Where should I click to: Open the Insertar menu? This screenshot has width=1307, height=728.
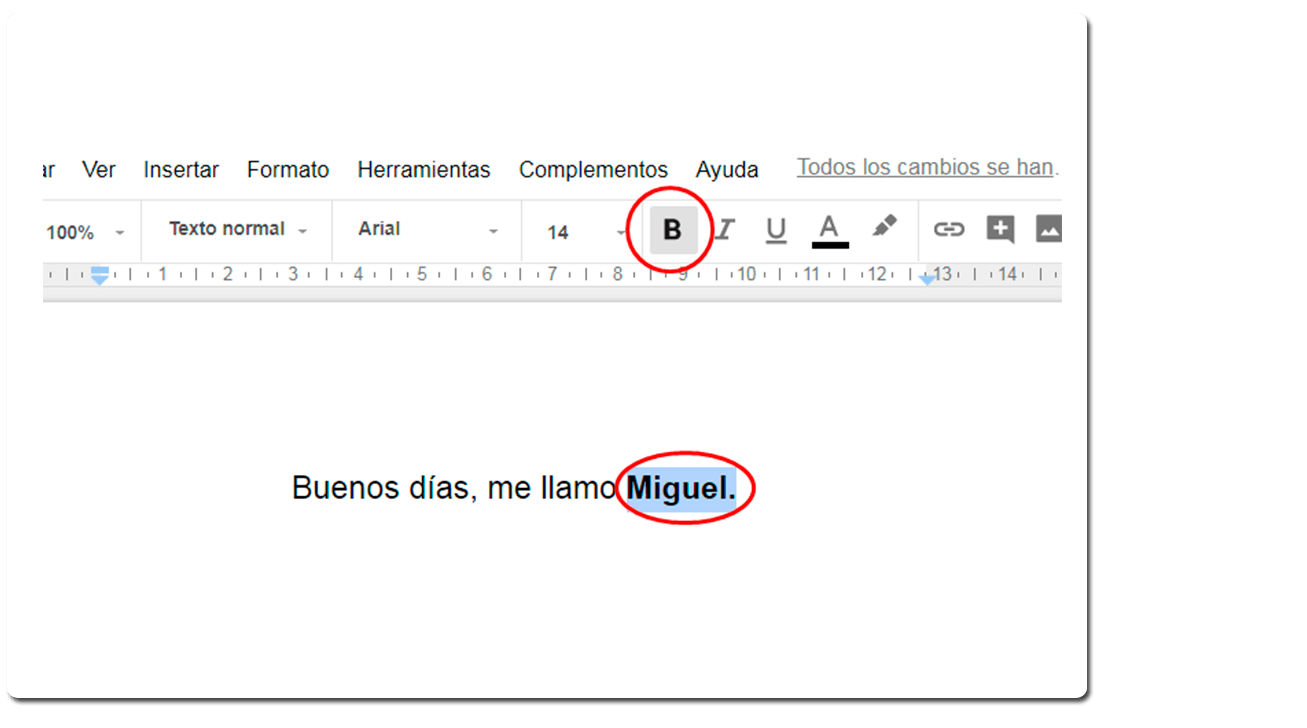(181, 170)
